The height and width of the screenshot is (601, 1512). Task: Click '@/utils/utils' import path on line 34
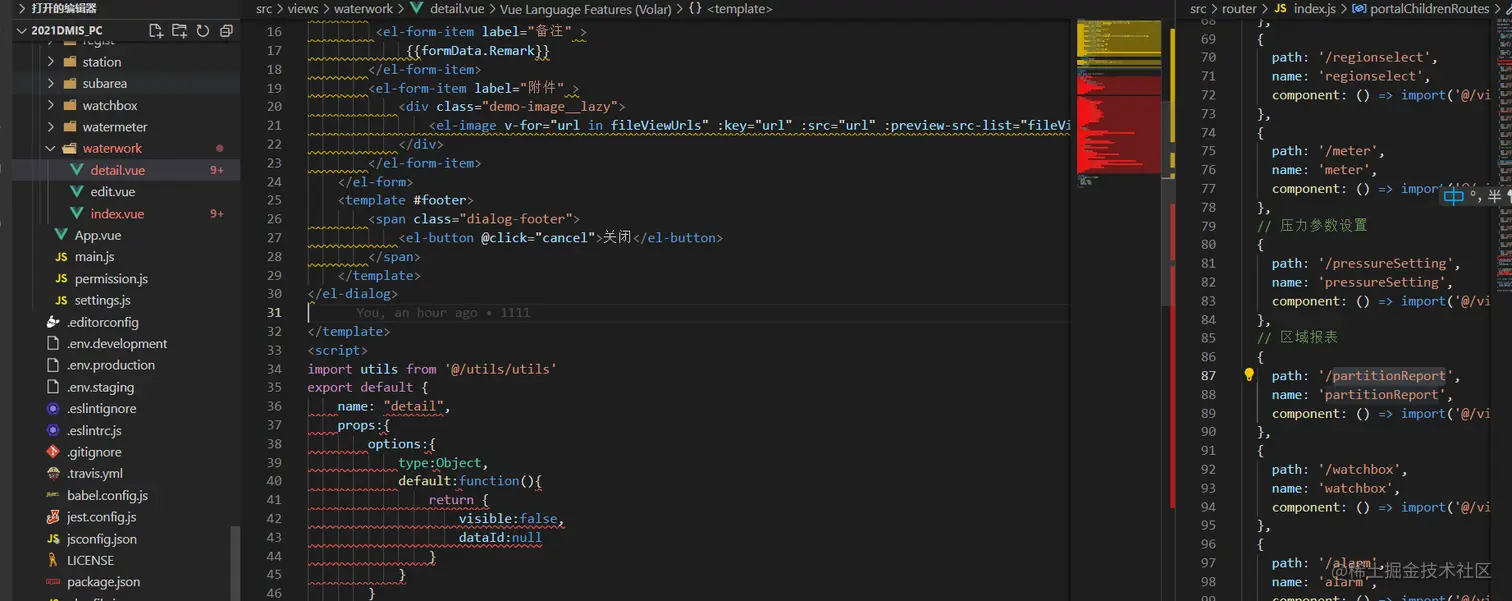(x=500, y=369)
